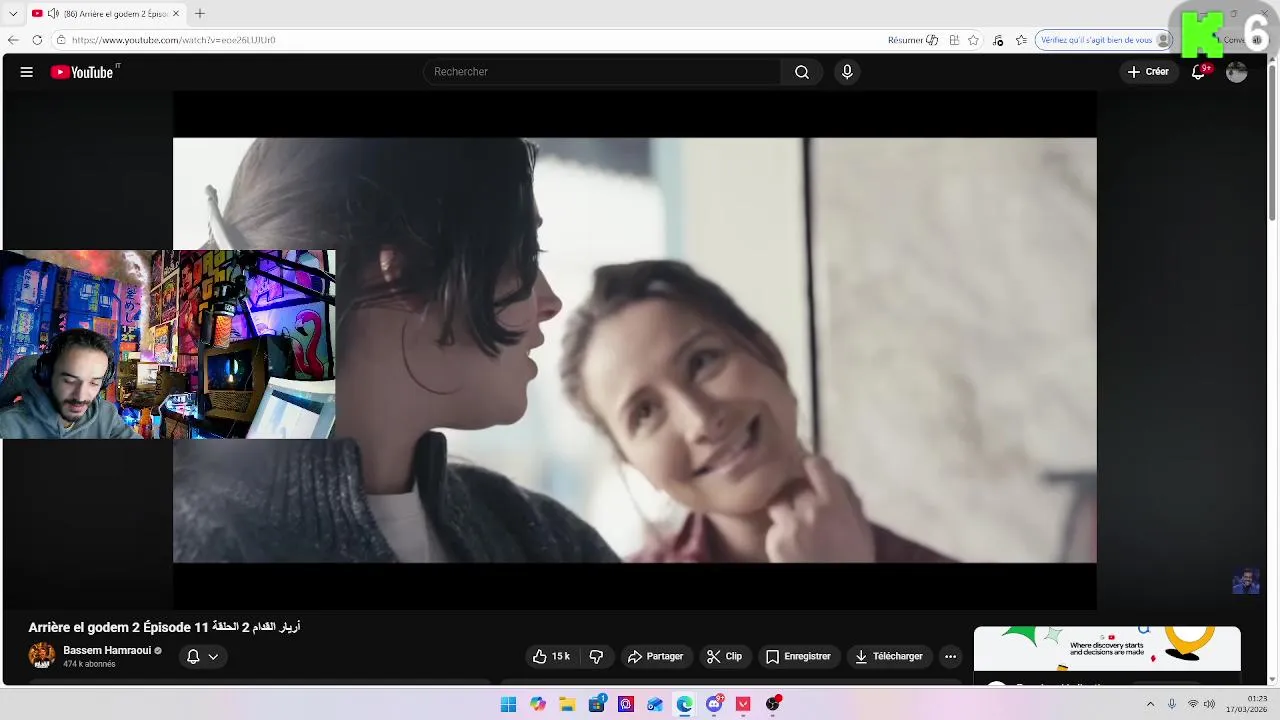Open Outlook from the taskbar
Viewport: 1280px width, 720px height.
tap(655, 704)
